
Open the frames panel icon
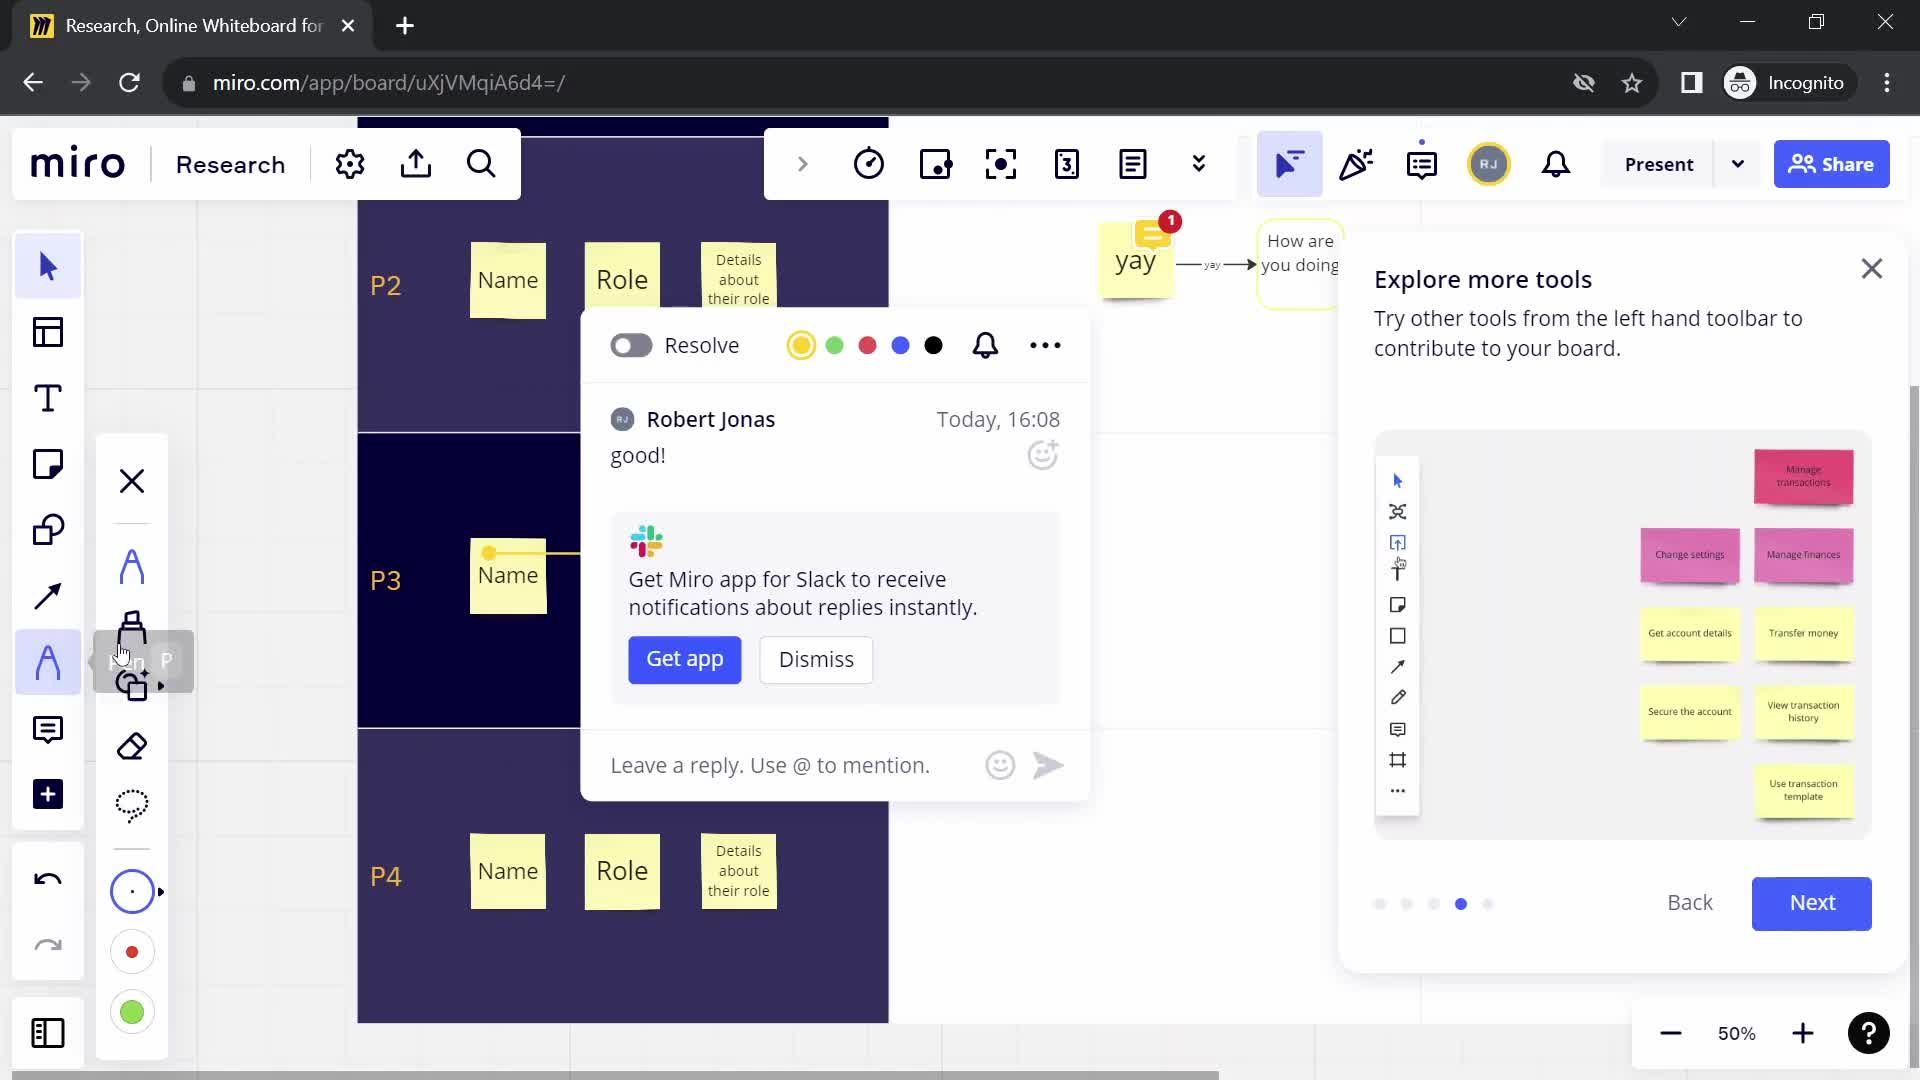click(x=46, y=1034)
